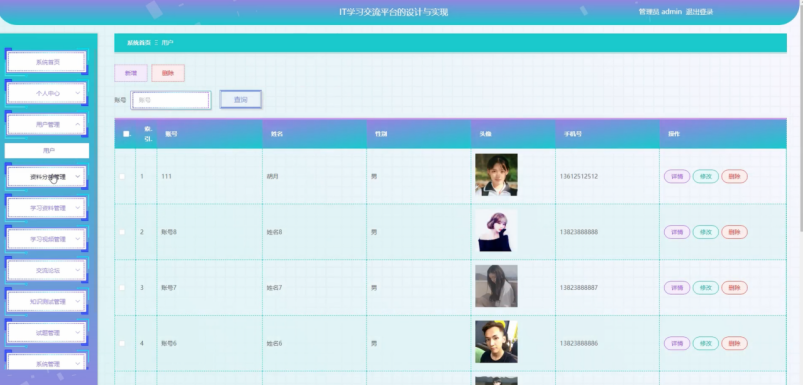Open 详情 for user 账号7
Viewport: 803px width, 385px height.
(677, 288)
